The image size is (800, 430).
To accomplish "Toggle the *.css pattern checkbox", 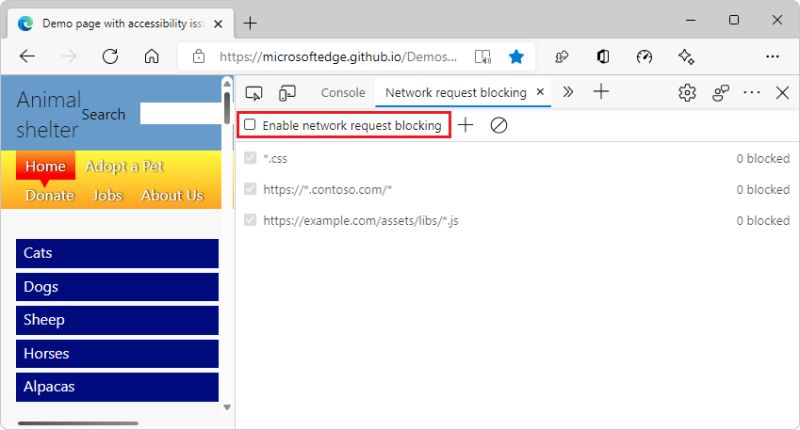I will [250, 158].
